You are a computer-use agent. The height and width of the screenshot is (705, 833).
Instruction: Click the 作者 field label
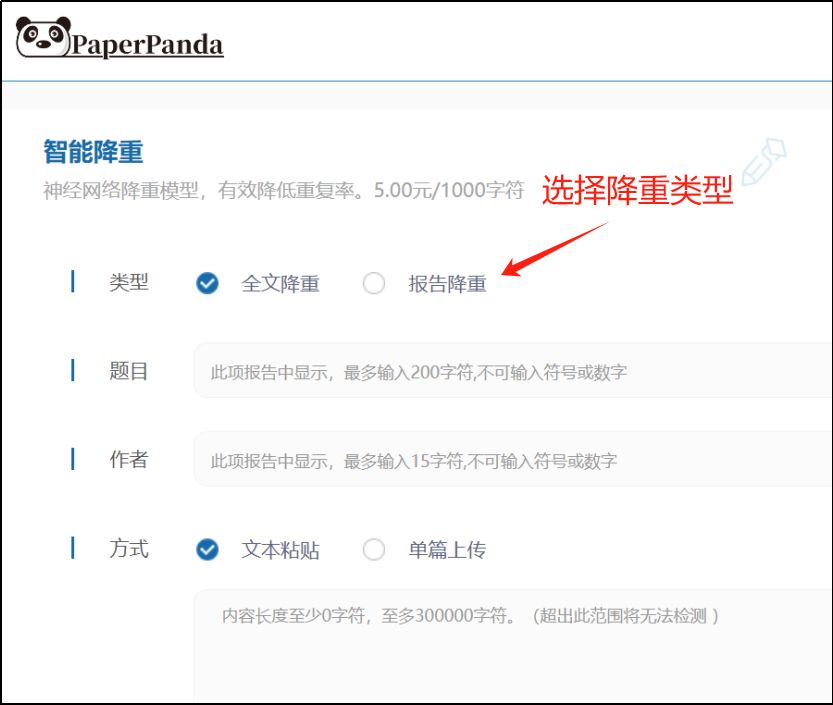(x=129, y=460)
